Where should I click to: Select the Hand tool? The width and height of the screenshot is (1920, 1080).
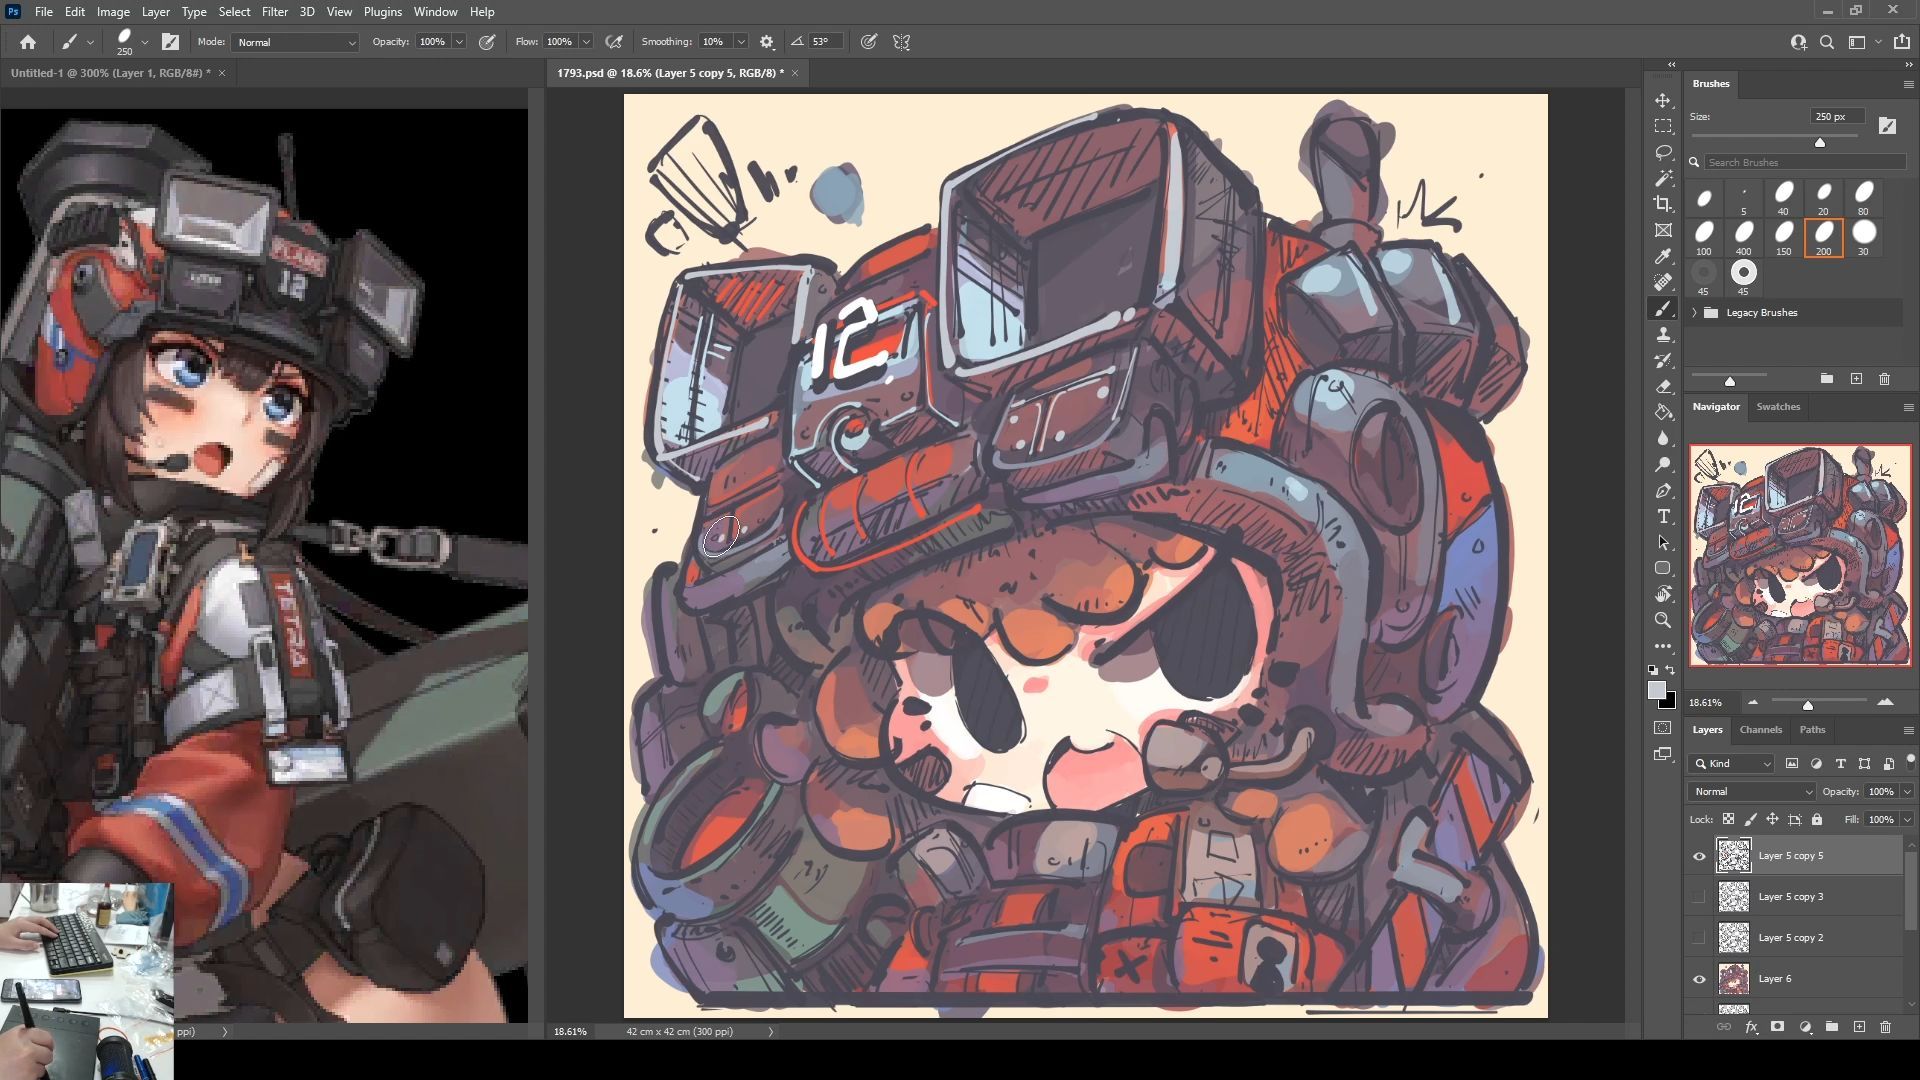coord(1663,594)
